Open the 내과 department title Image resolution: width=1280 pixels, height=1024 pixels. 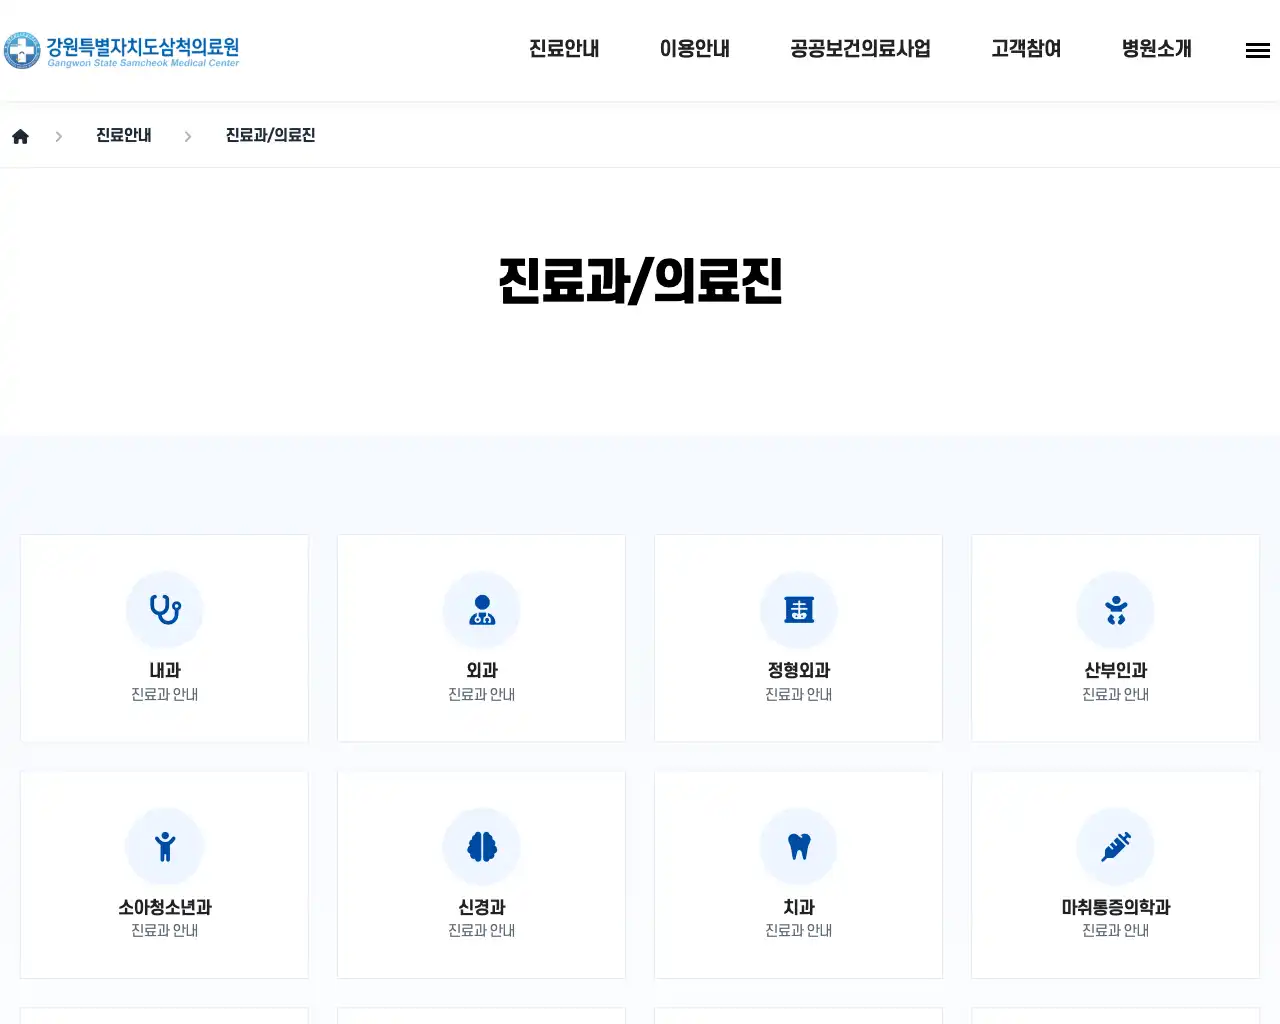[165, 670]
